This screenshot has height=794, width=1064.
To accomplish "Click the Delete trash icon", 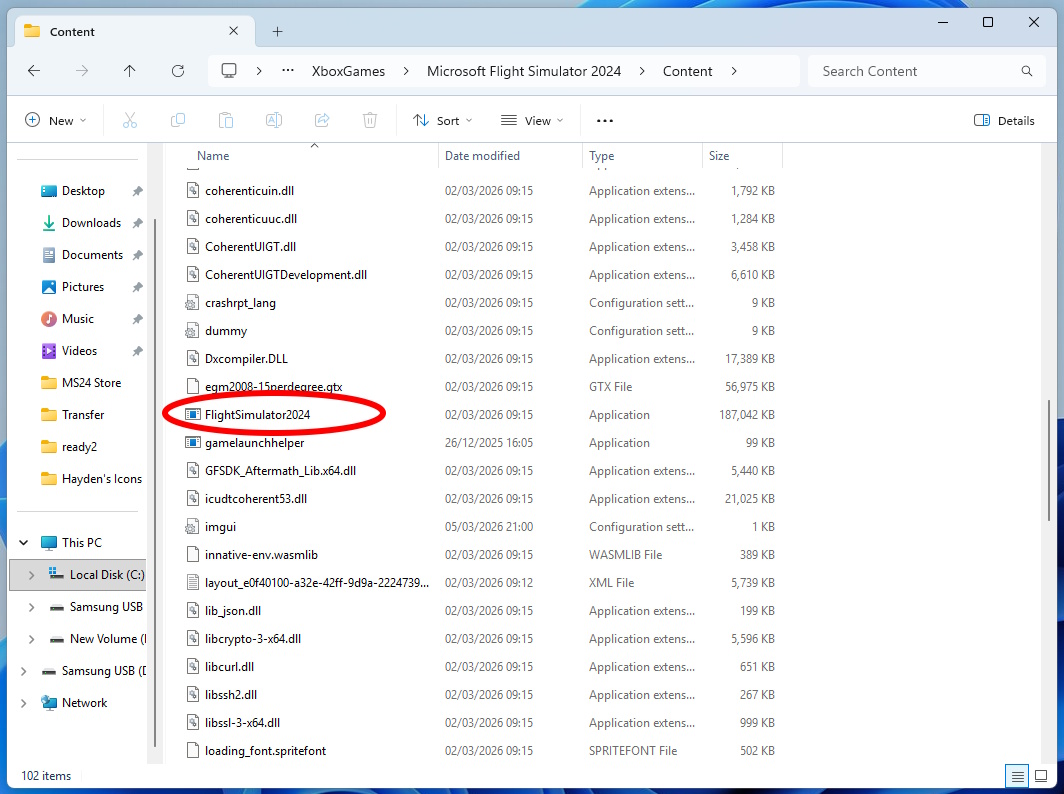I will pos(370,121).
